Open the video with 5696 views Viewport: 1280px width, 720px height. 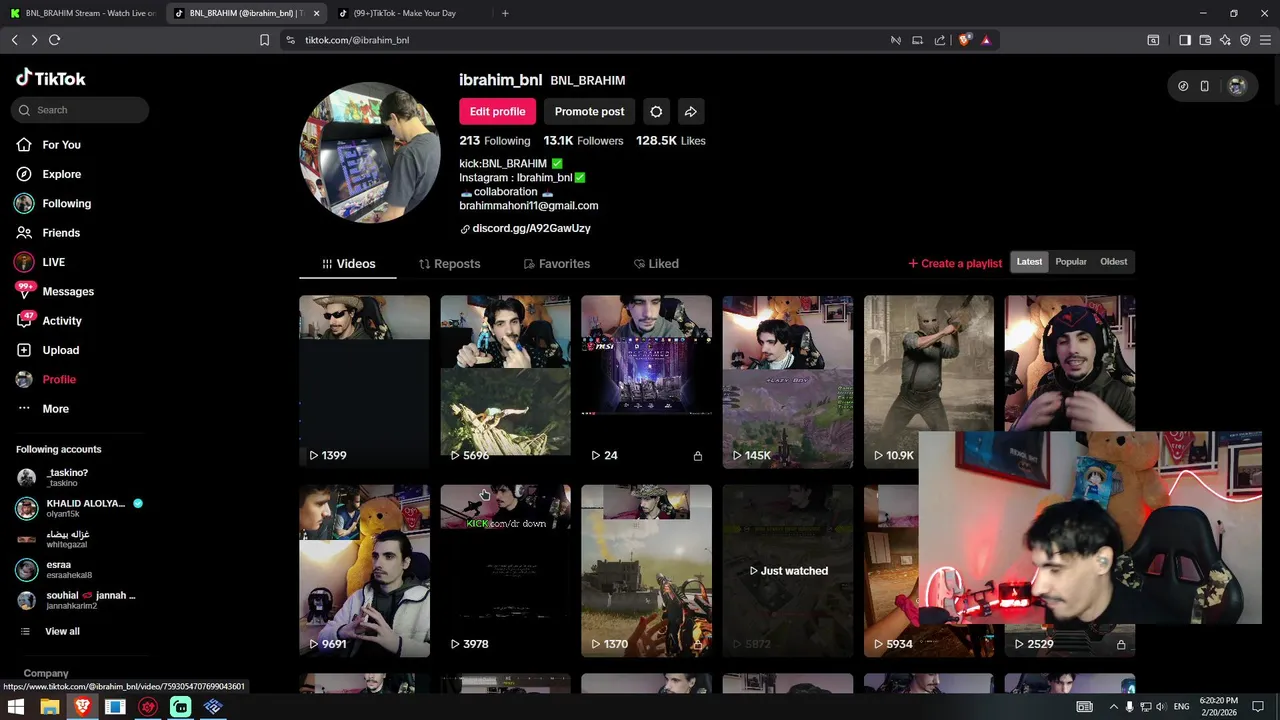coord(505,381)
